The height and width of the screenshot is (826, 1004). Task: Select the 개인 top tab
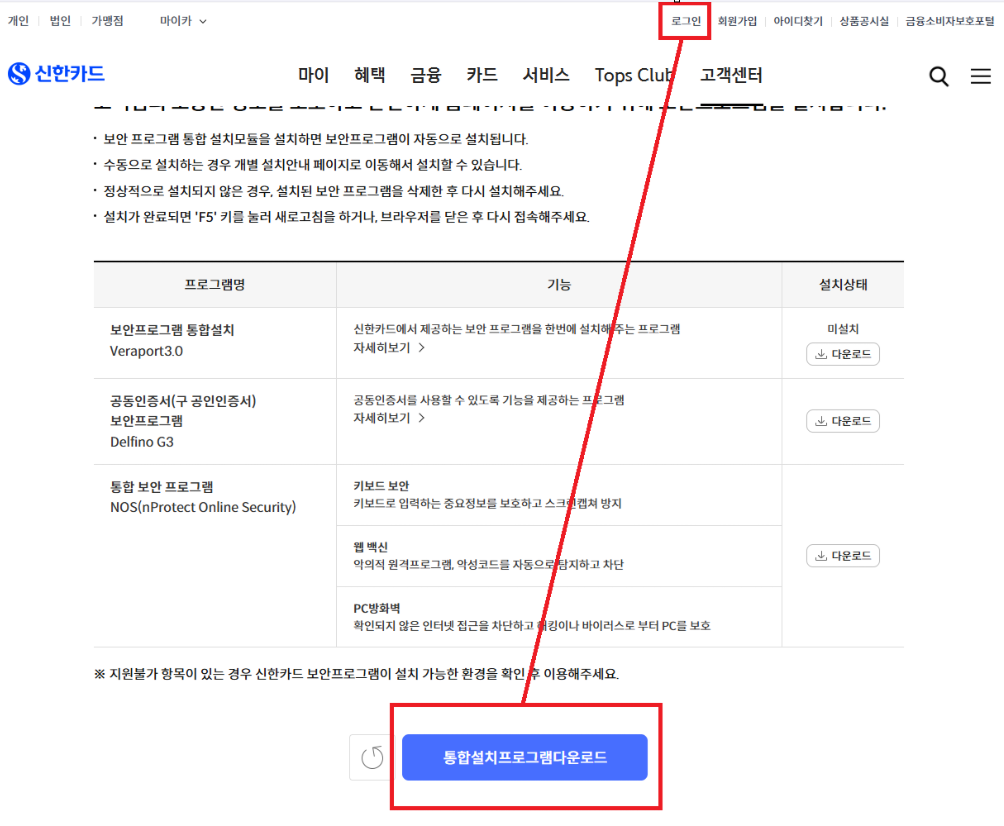point(18,21)
